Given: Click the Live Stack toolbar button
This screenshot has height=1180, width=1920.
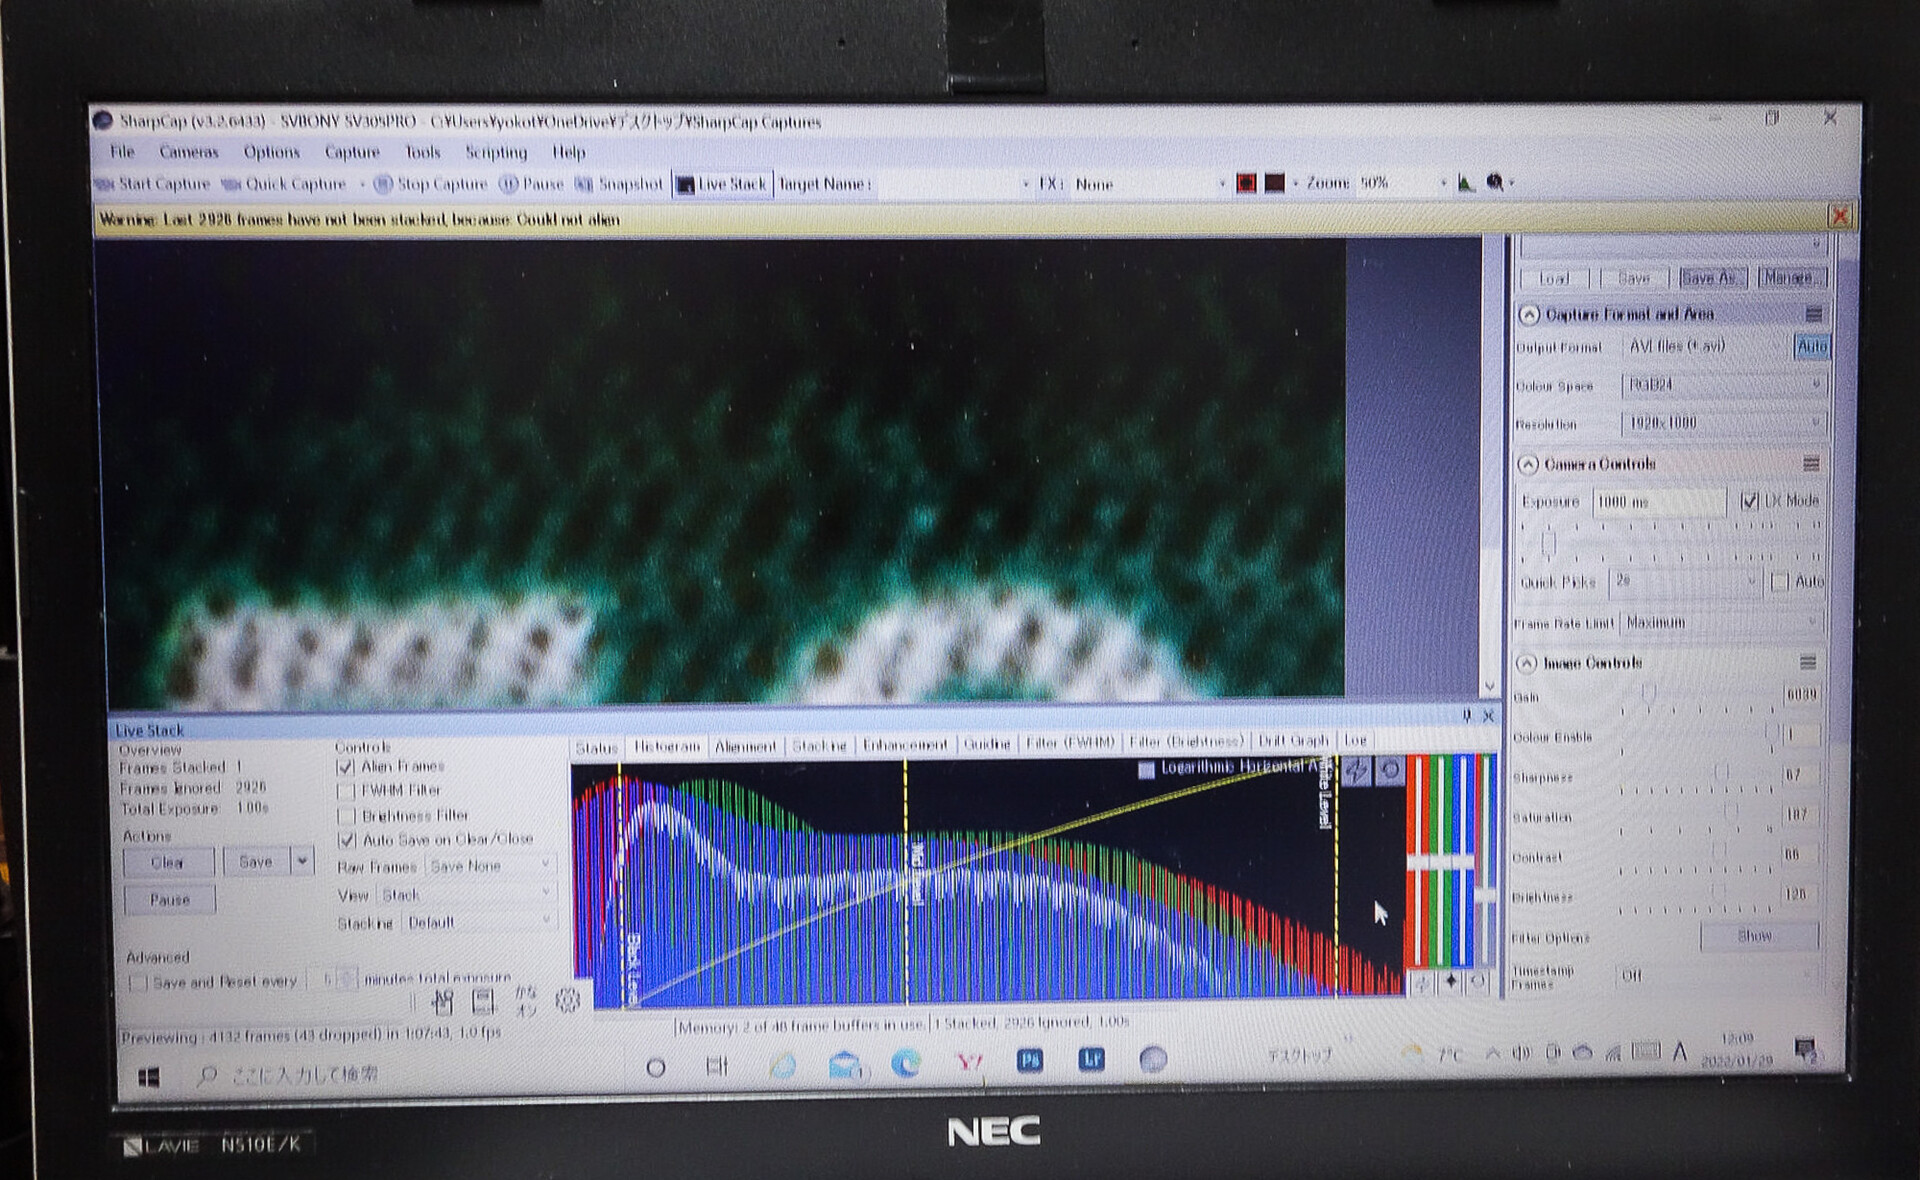Looking at the screenshot, I should pyautogui.click(x=722, y=184).
